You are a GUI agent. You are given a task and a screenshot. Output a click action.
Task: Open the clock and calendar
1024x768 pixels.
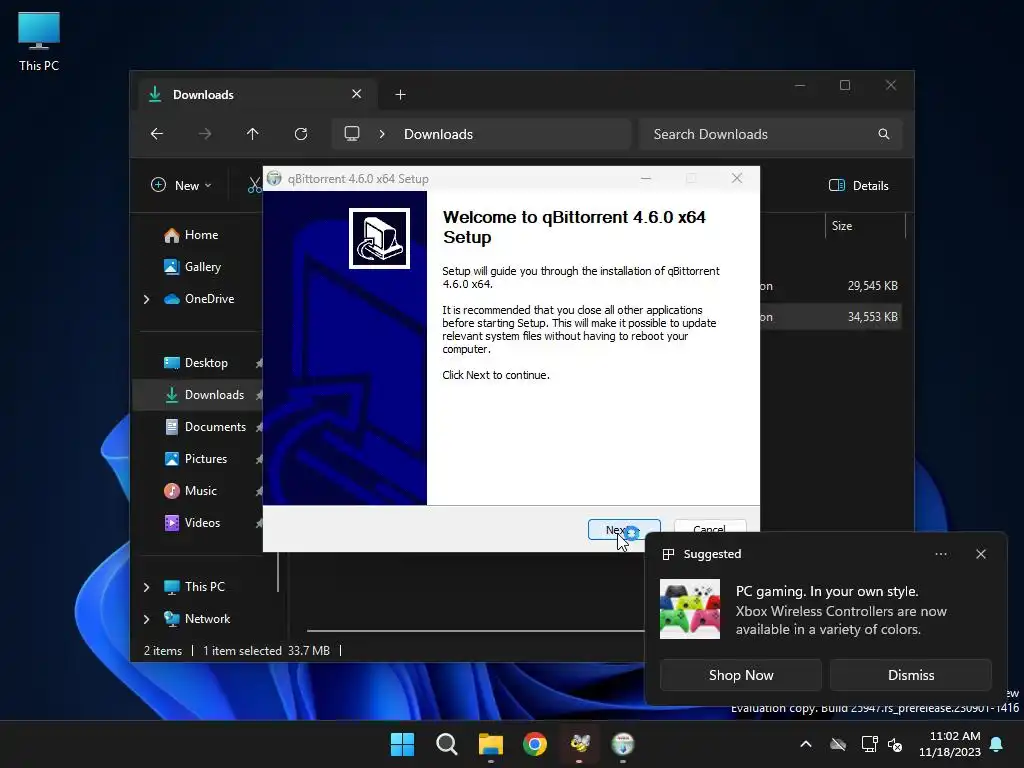pos(950,744)
